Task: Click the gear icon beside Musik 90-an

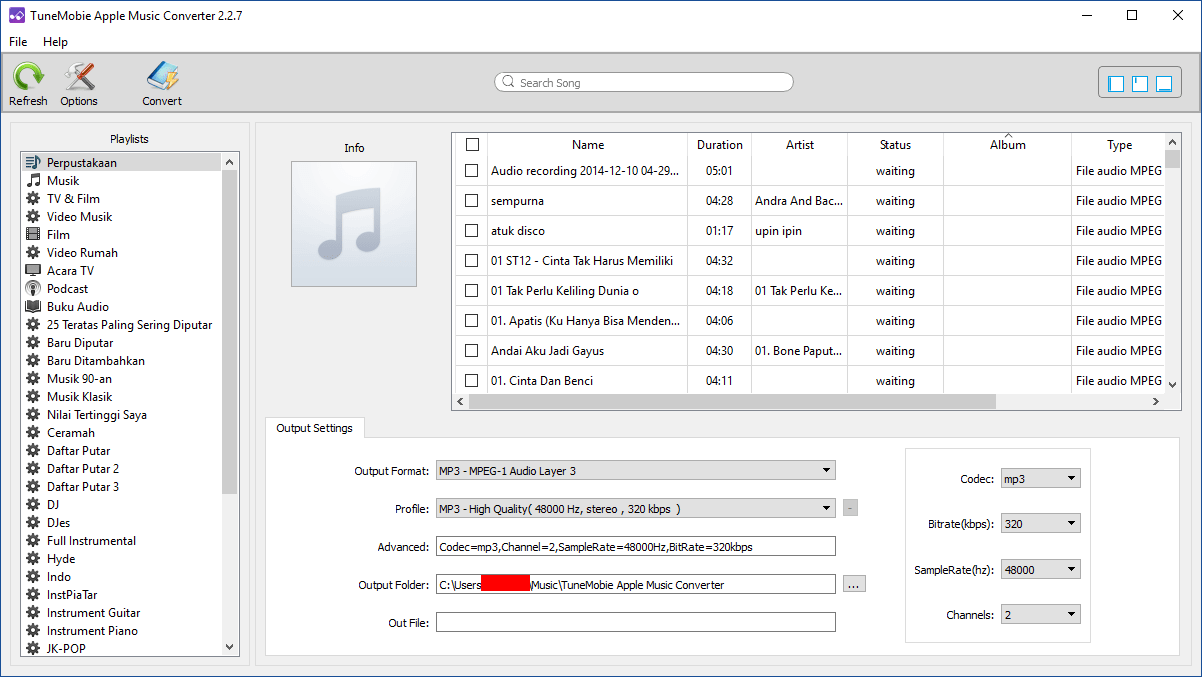Action: (x=33, y=378)
